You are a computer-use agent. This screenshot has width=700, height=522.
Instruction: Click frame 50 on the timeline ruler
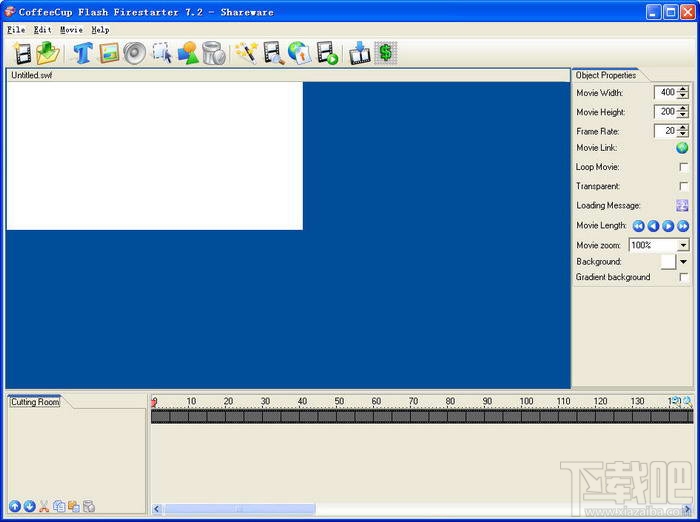point(339,401)
